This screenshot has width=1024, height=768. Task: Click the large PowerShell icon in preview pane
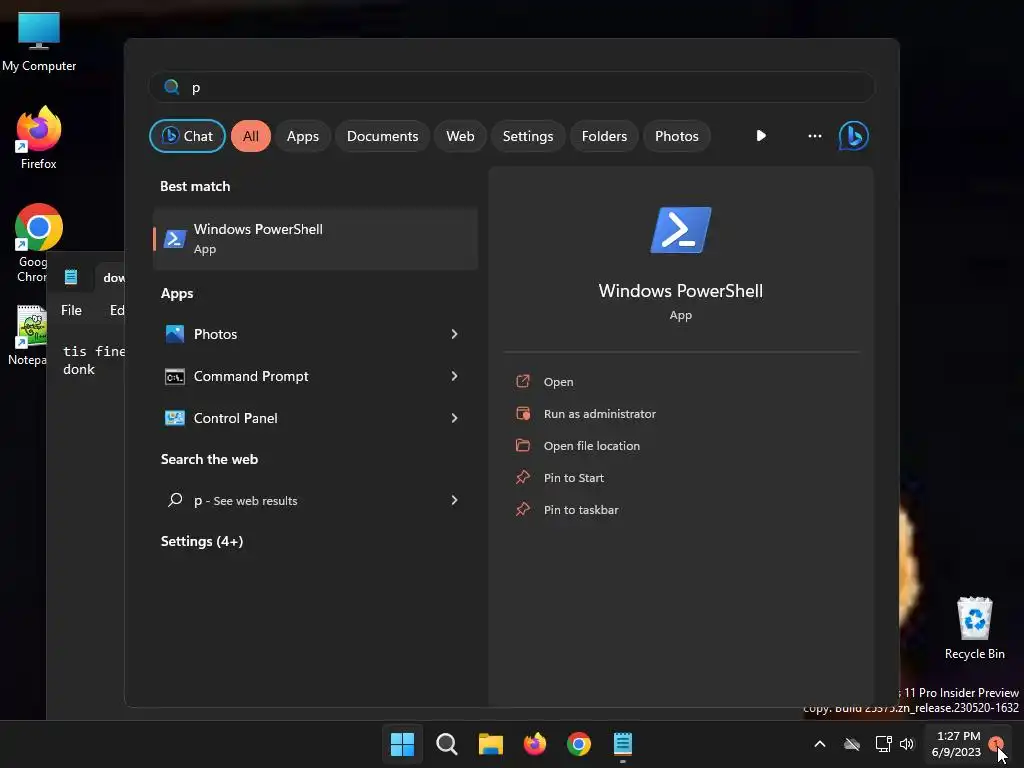tap(680, 230)
